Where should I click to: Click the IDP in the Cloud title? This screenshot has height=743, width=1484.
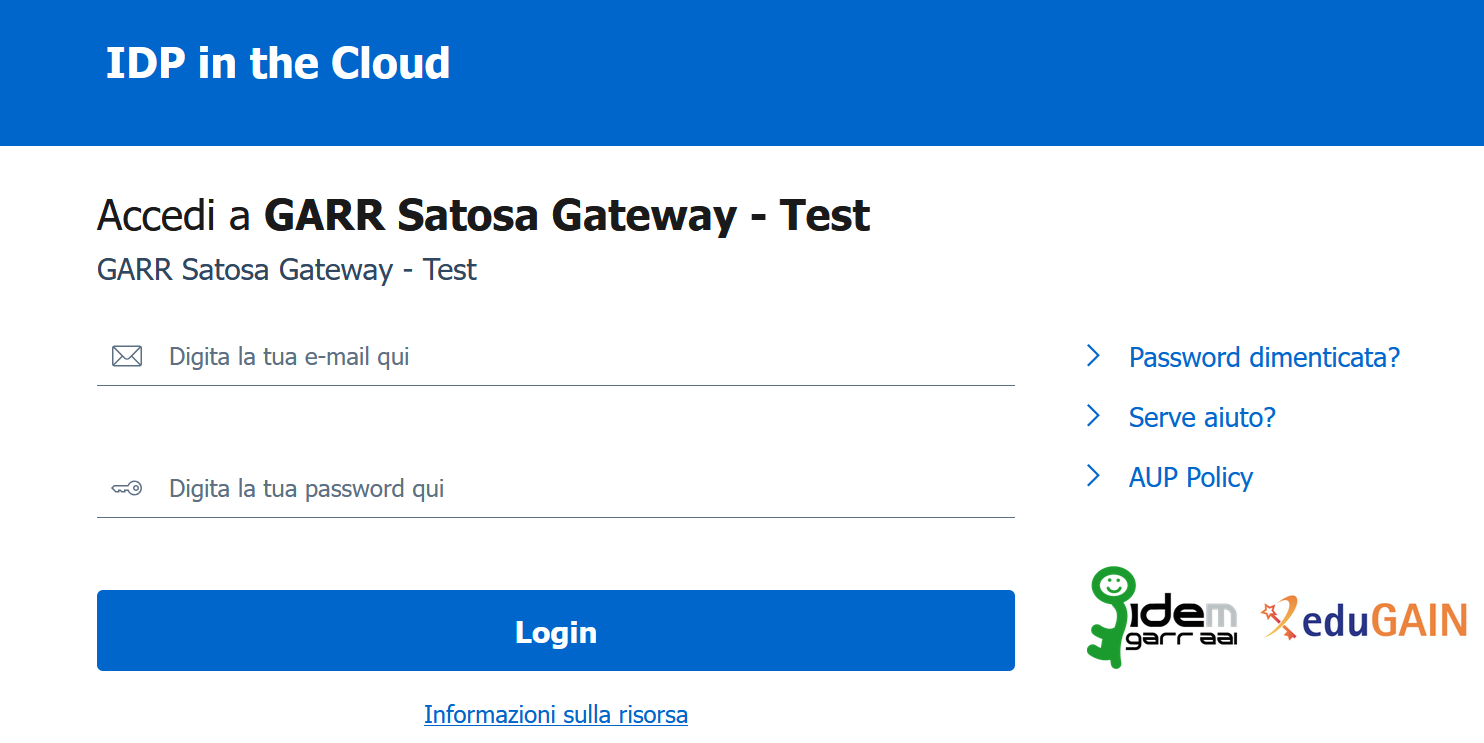coord(276,62)
